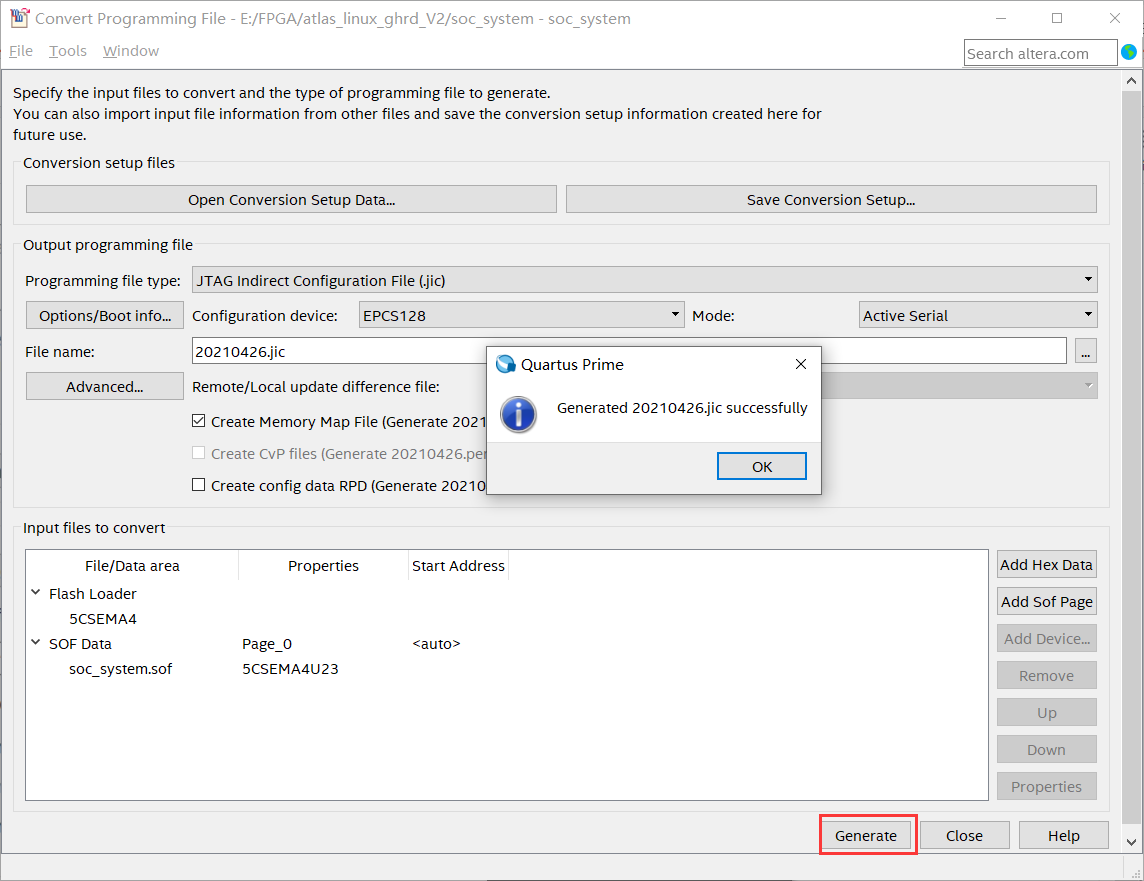1144x881 pixels.
Task: Click the scroll-up arrow of the vertical scrollbar
Action: click(x=1131, y=80)
